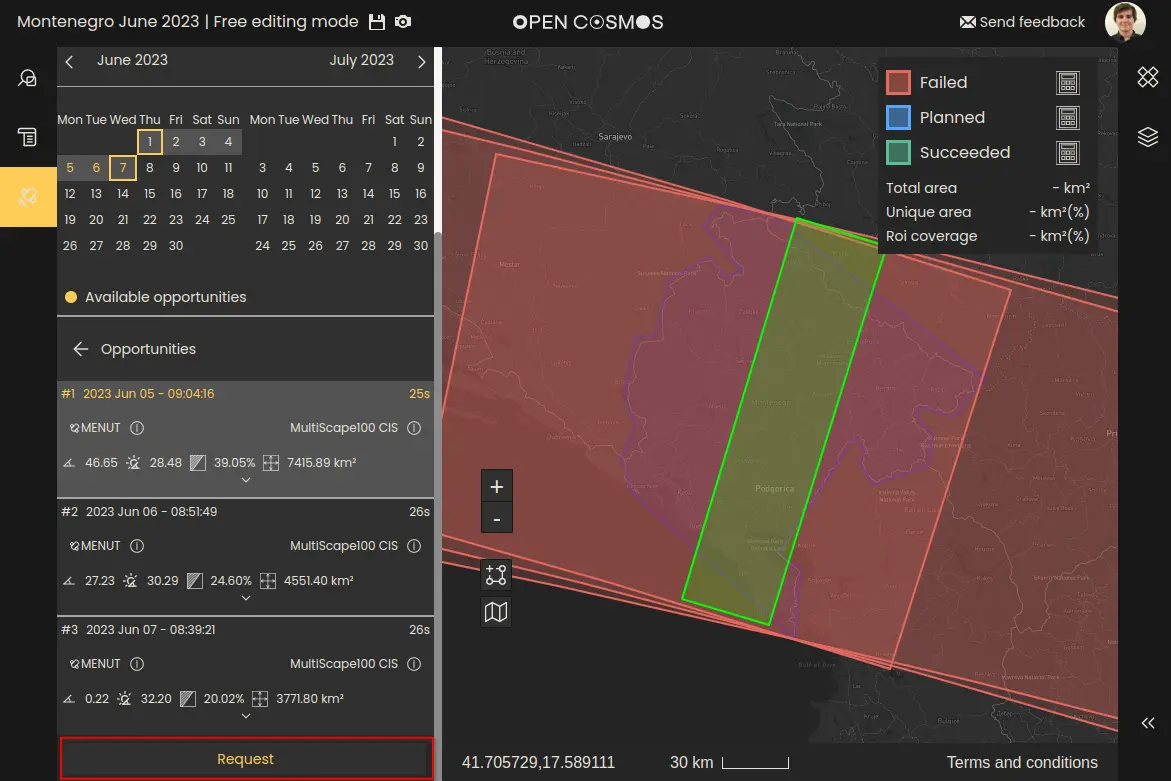Click the camera snapshot icon
1171x781 pixels.
[x=402, y=22]
